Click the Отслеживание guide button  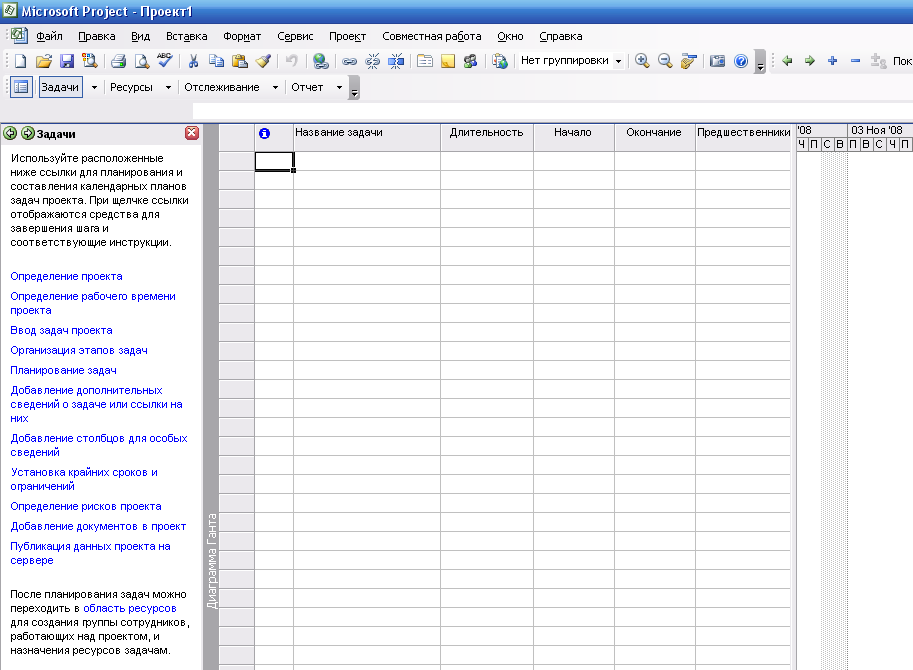(222, 87)
